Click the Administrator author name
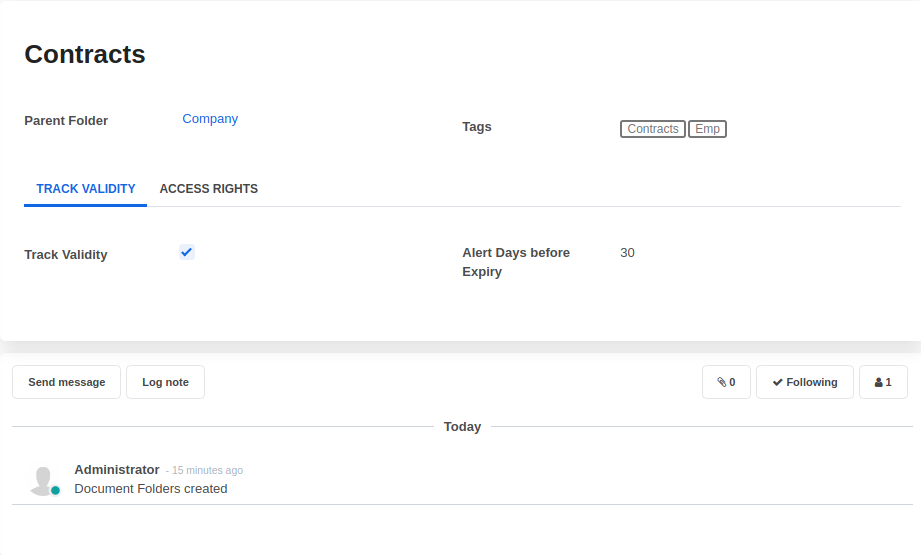Screen dimensions: 921x555 pos(117,470)
